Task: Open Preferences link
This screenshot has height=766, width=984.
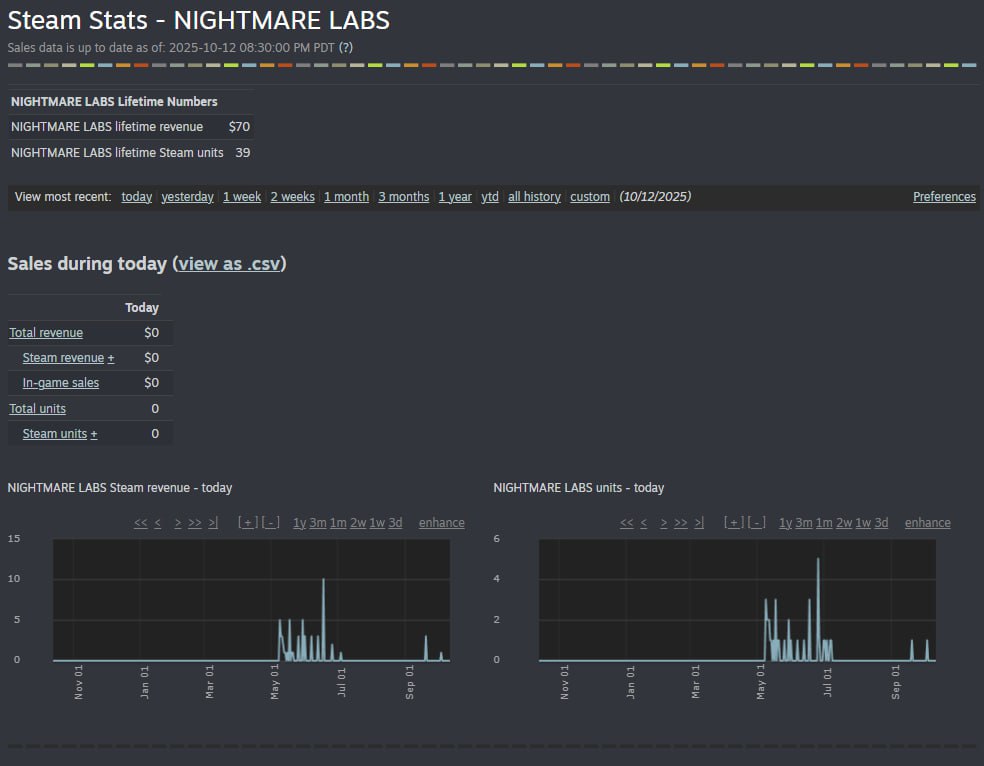Action: click(x=944, y=197)
